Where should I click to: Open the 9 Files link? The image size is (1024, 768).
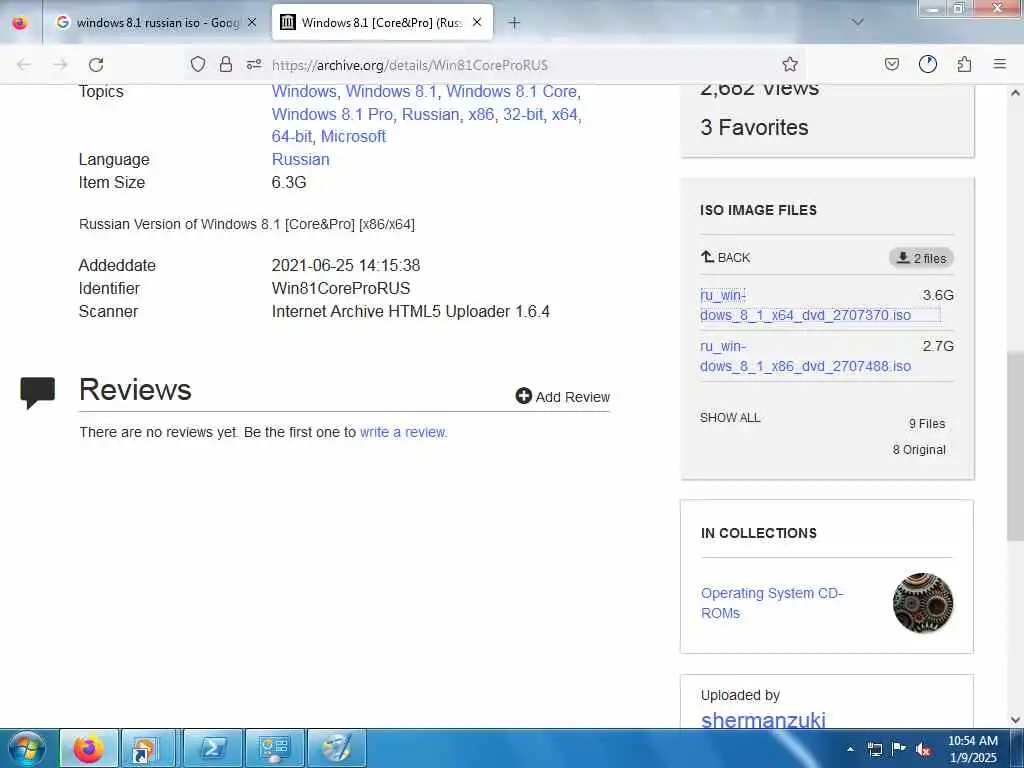click(927, 424)
